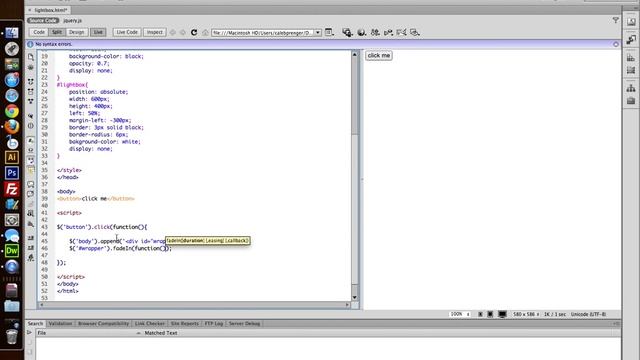Click the filter related files funnel icon
Image resolution: width=640 pixels, height=360 pixels.
[616, 20]
